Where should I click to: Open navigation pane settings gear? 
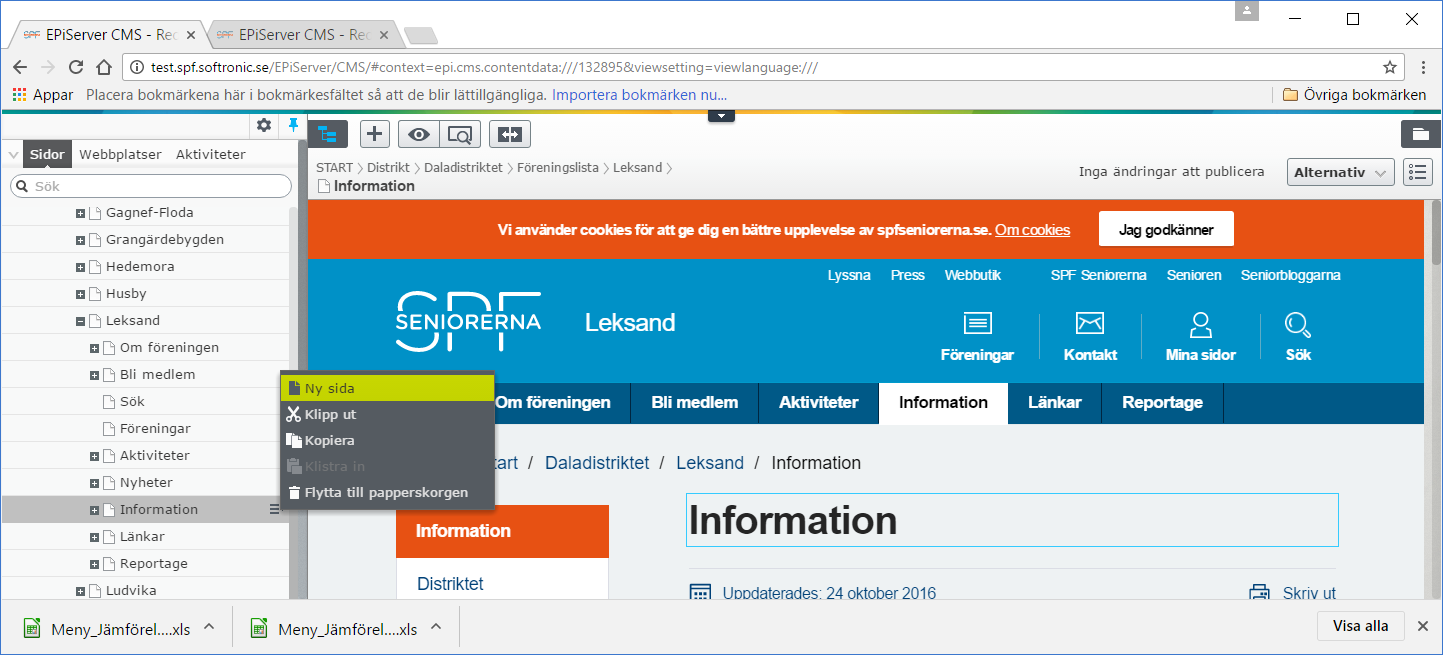(264, 125)
